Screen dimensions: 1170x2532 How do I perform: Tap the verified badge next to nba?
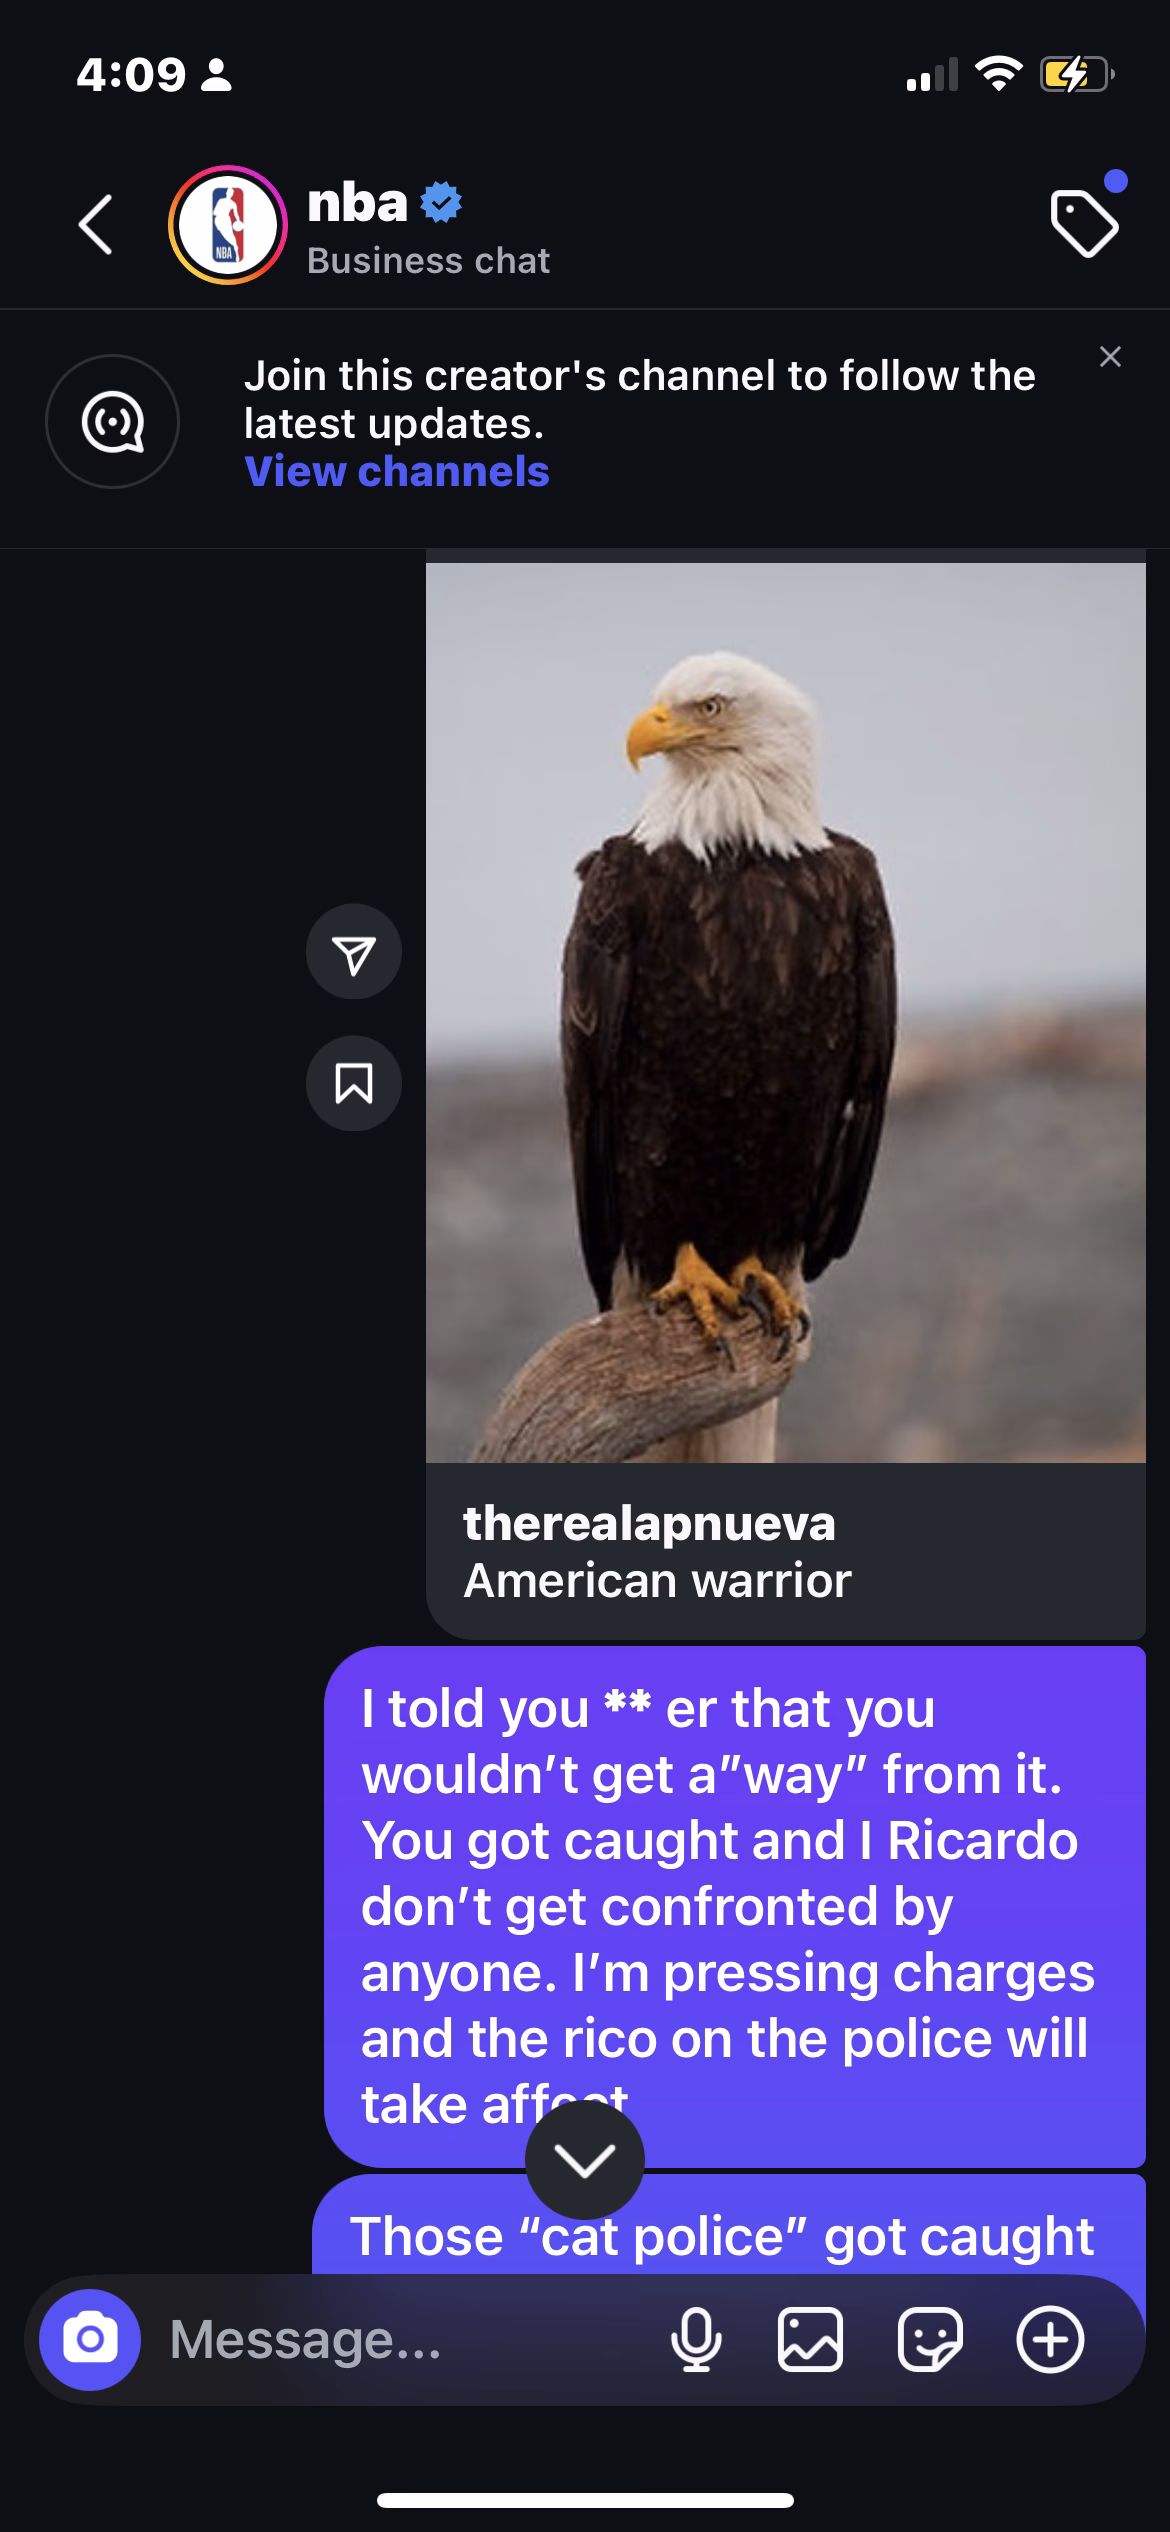[x=440, y=204]
